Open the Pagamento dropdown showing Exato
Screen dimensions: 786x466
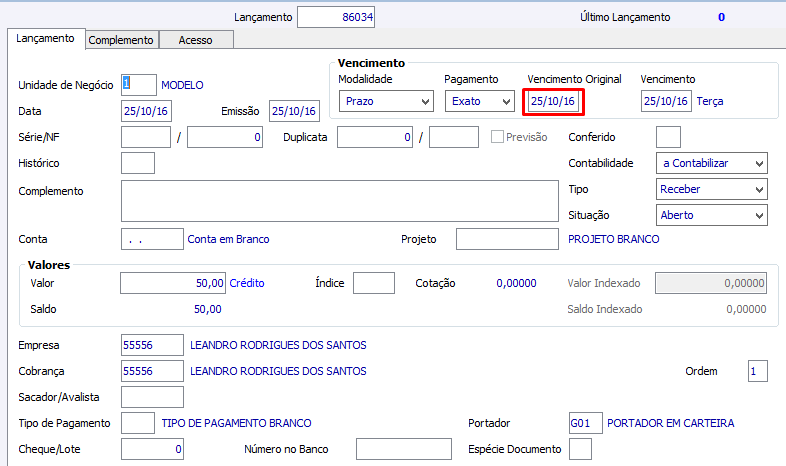click(480, 101)
